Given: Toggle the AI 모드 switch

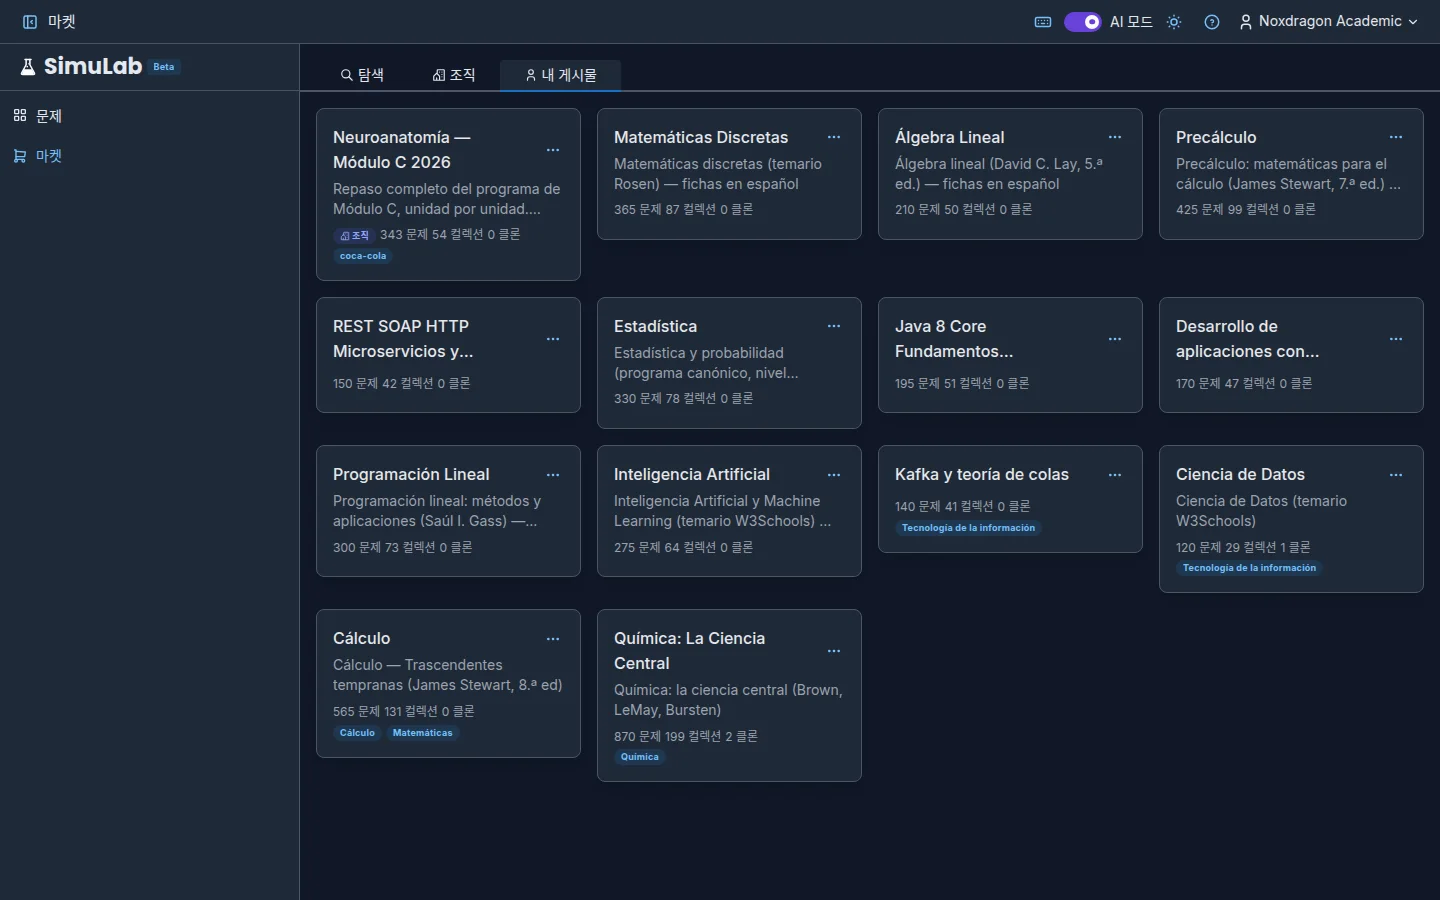Looking at the screenshot, I should click(1082, 22).
